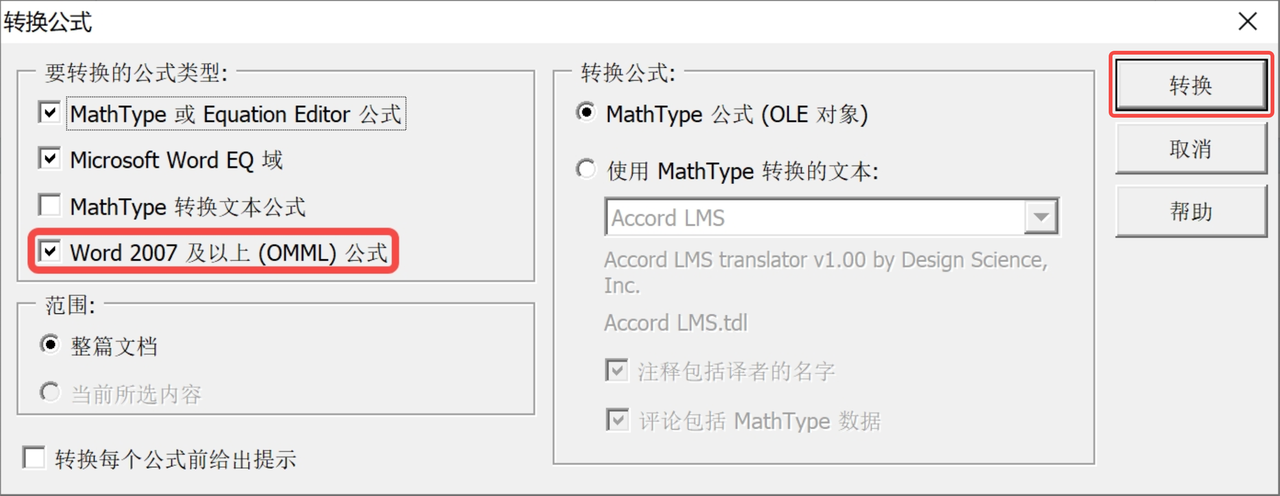Select 整篇文档 range option
The image size is (1280, 496).
(x=49, y=345)
